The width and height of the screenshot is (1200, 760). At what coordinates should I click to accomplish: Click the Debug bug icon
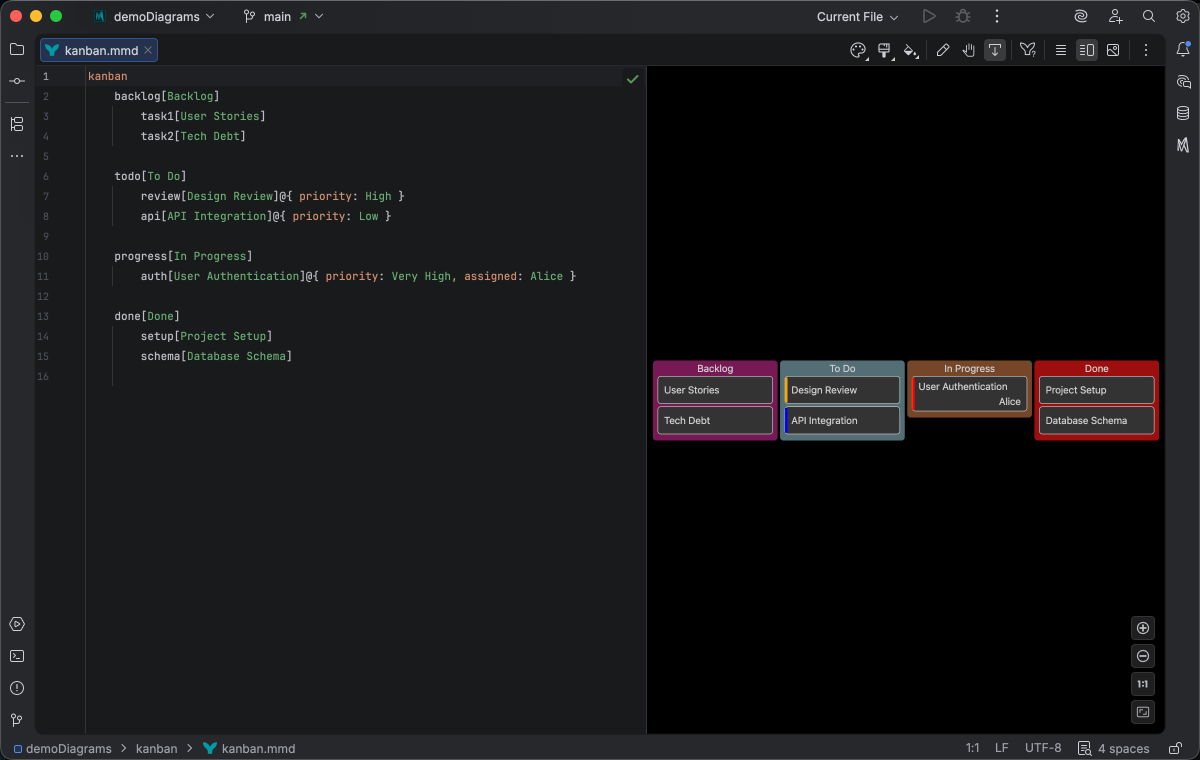[963, 16]
